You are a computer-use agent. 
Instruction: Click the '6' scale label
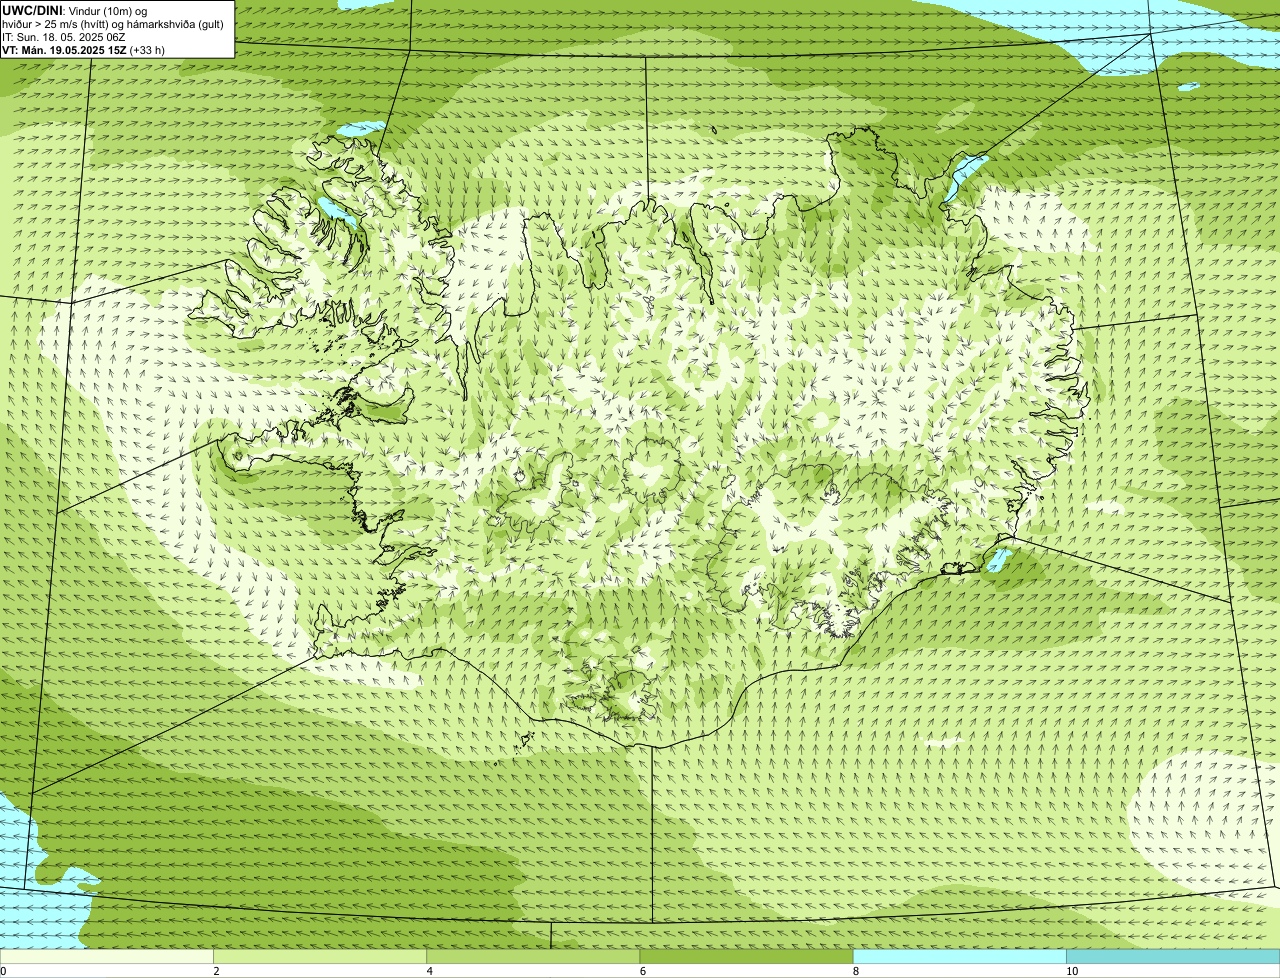pyautogui.click(x=642, y=971)
